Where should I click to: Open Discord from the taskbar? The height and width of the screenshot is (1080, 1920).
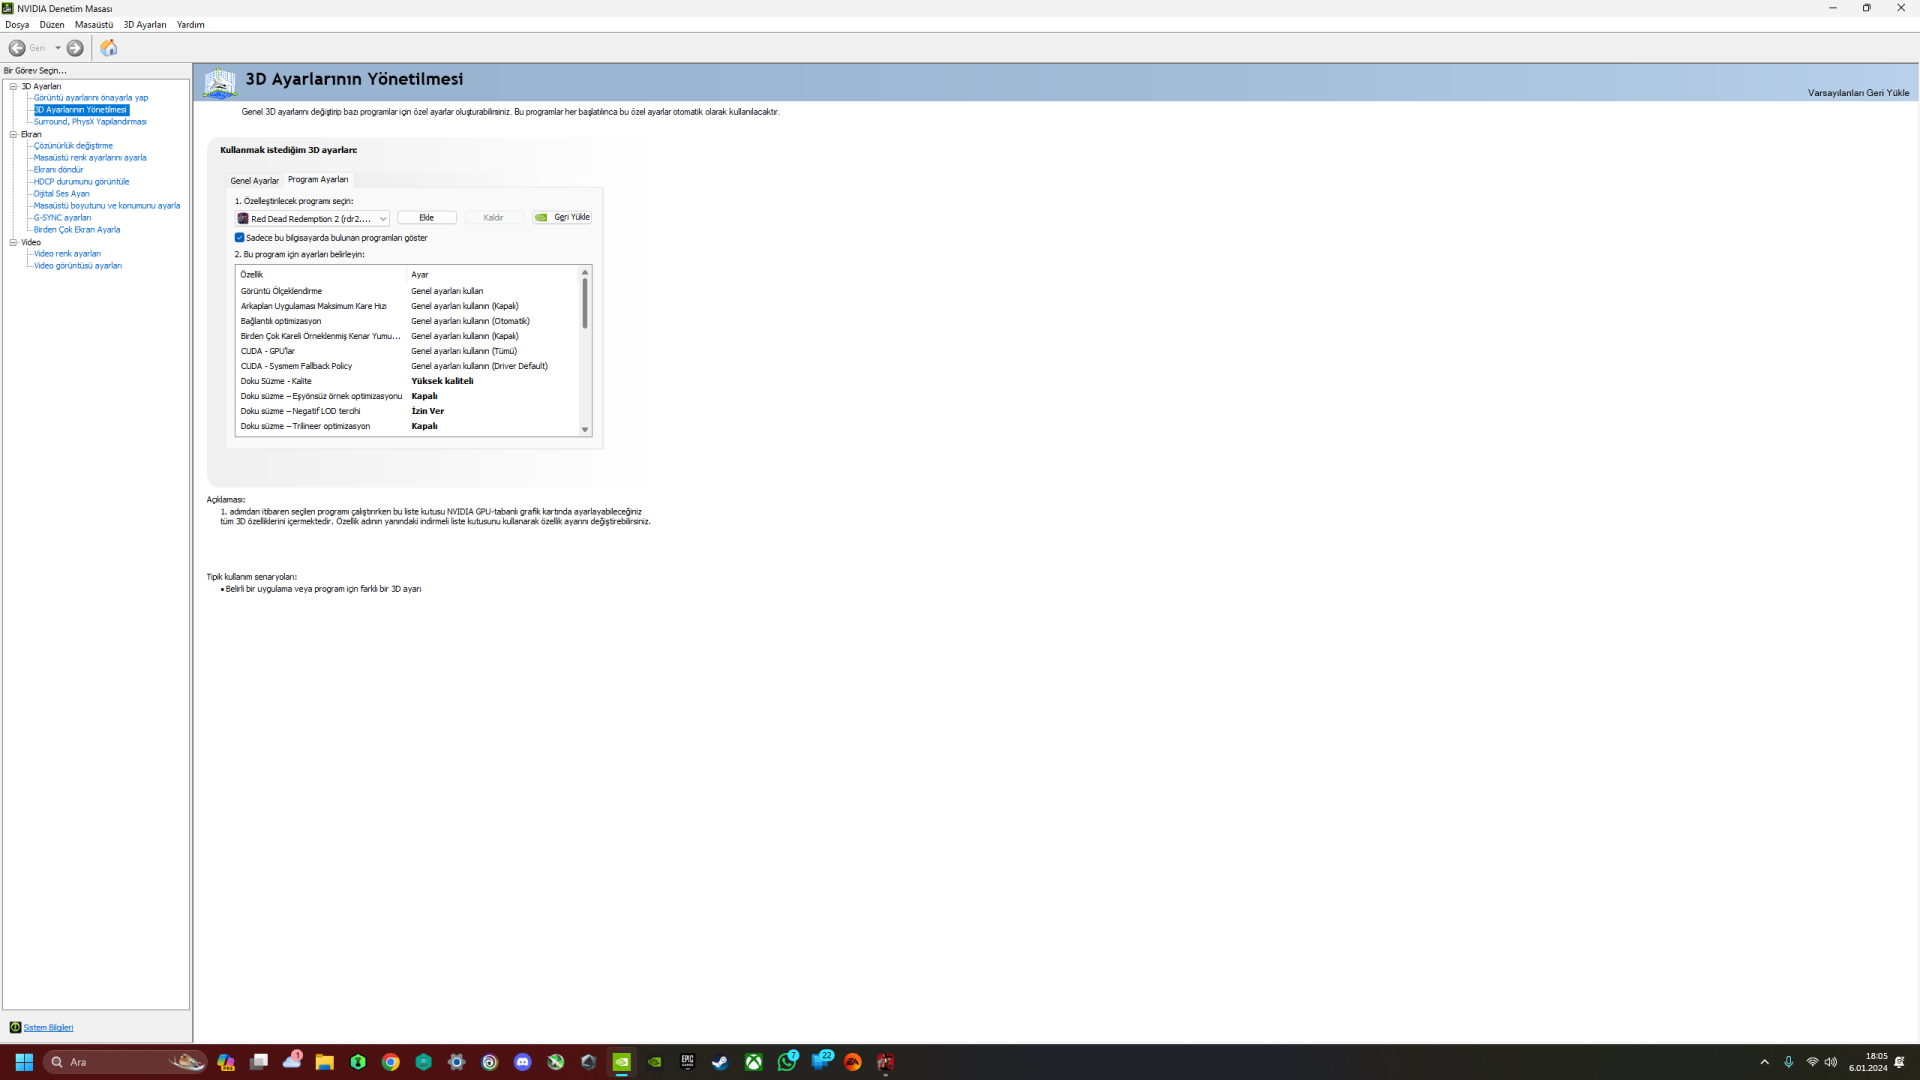coord(523,1062)
